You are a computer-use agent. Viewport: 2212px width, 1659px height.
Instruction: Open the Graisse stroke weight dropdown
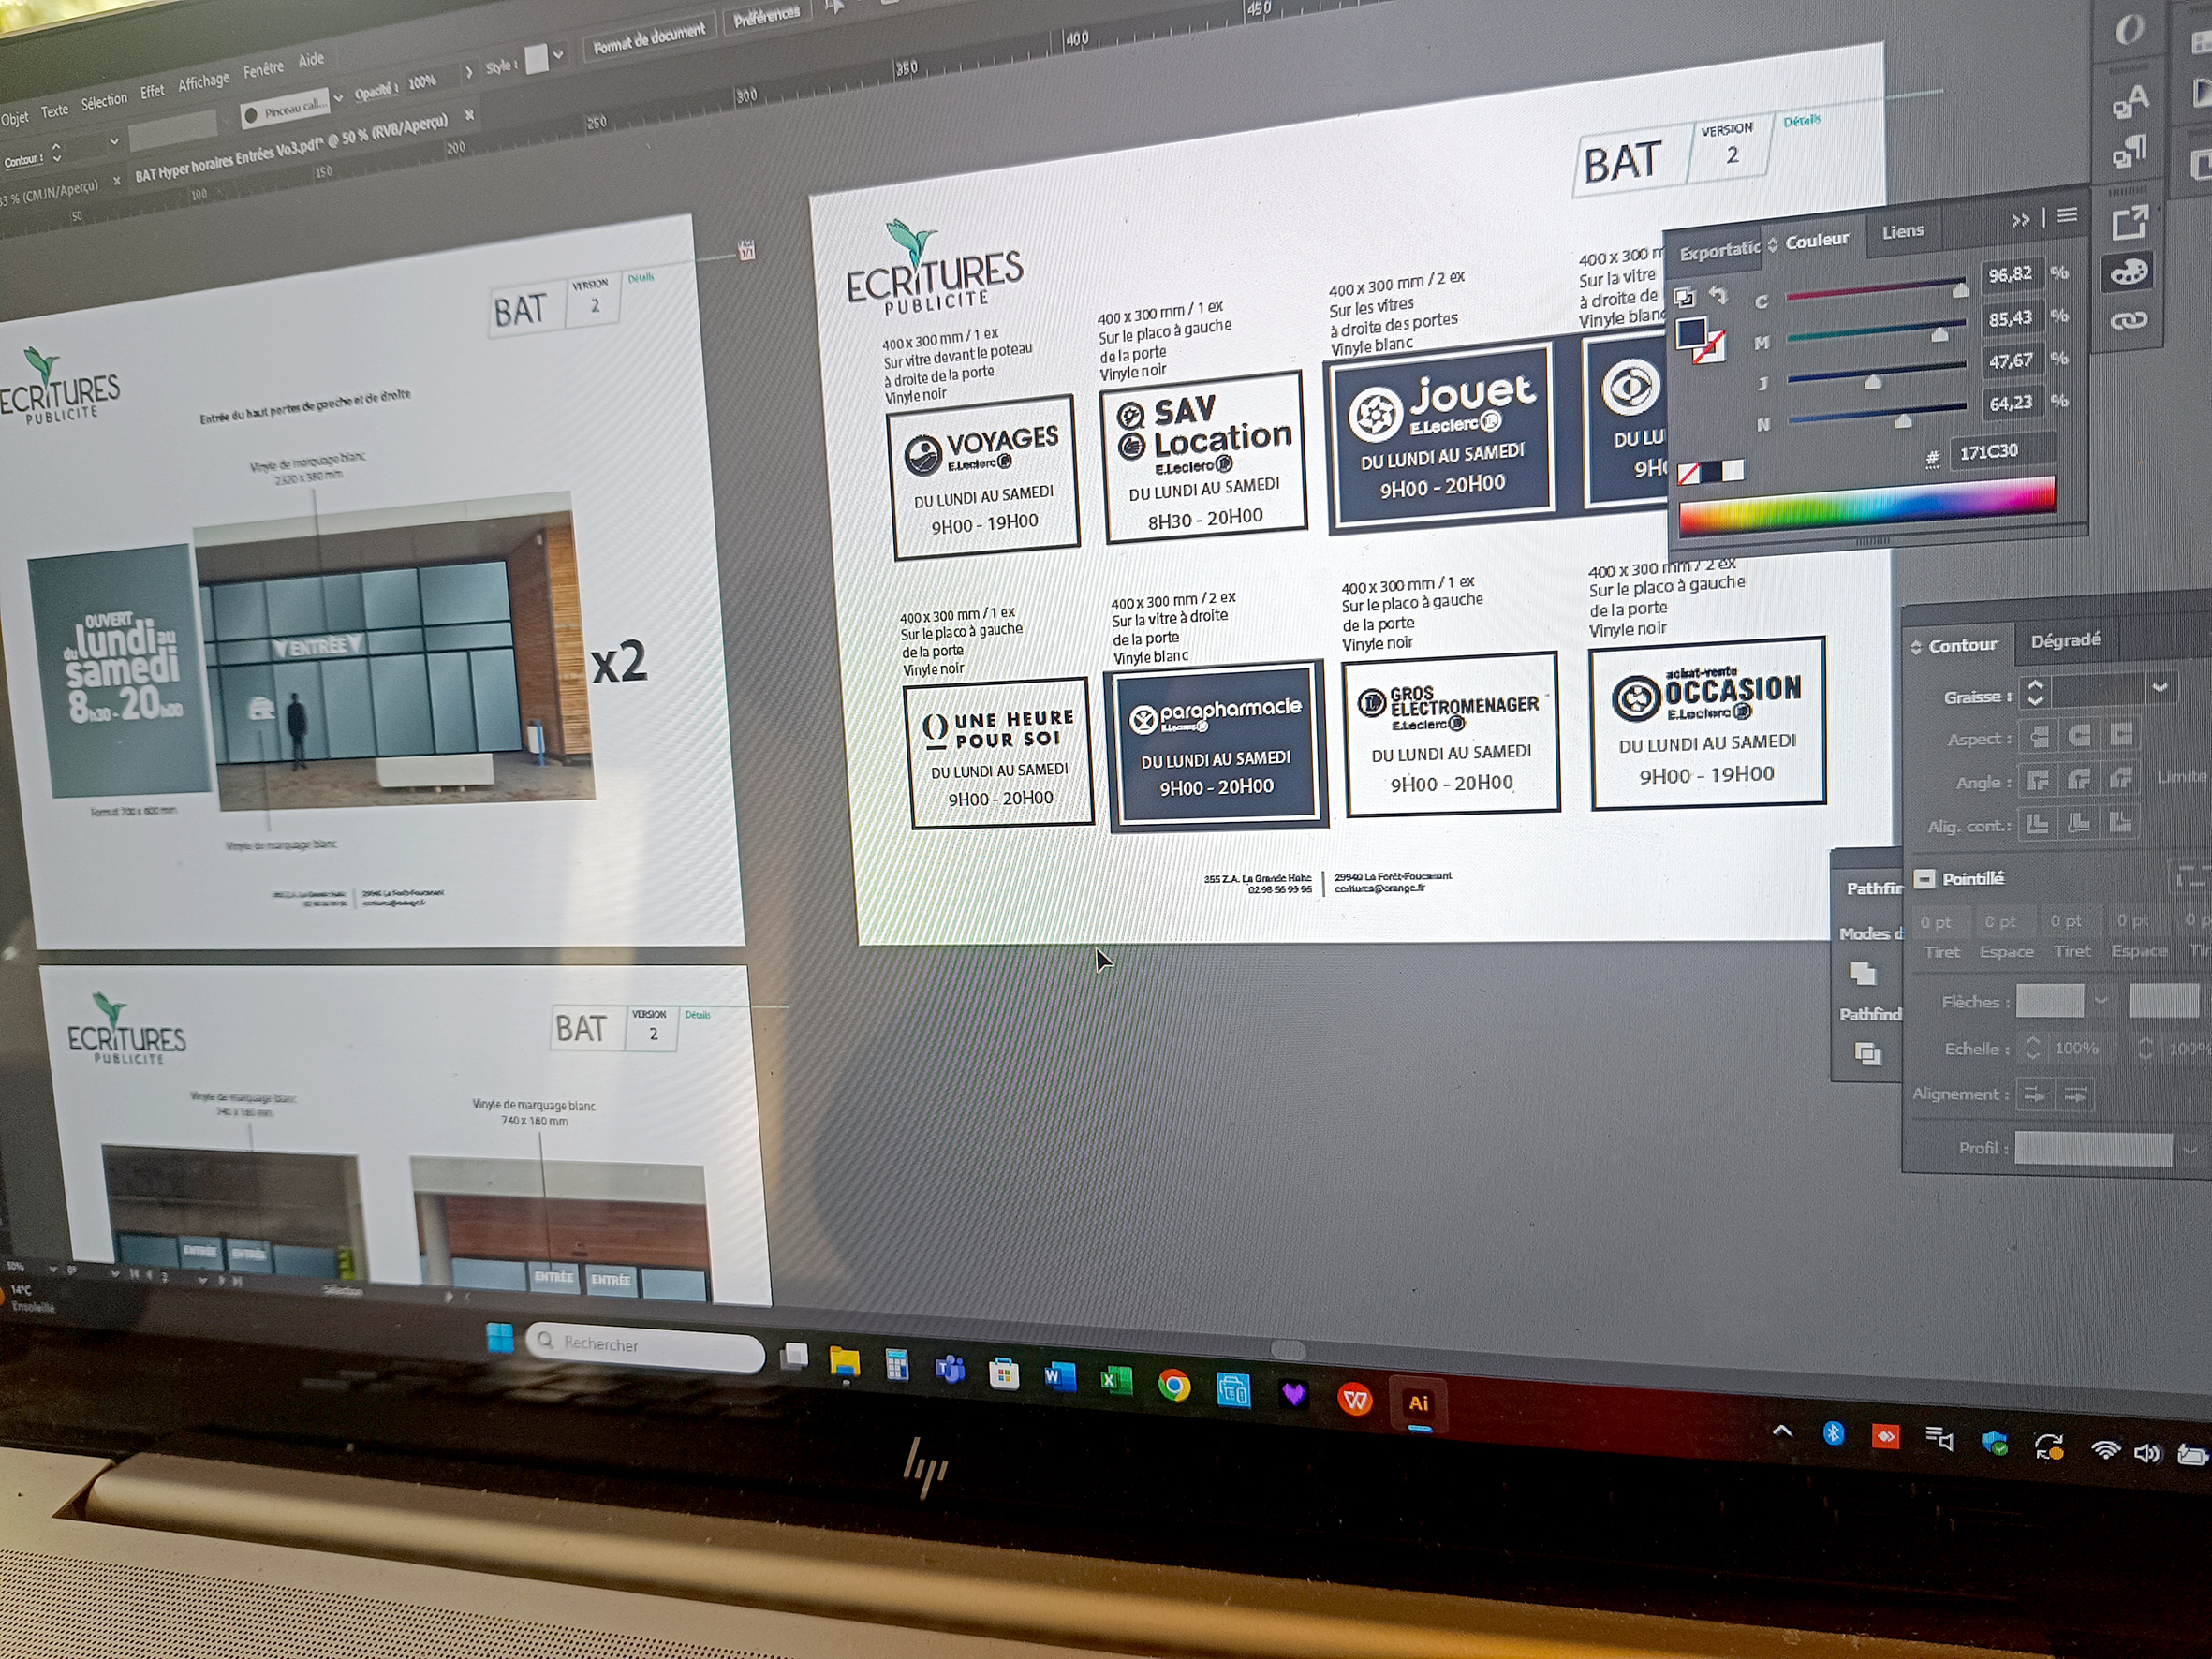click(2160, 688)
